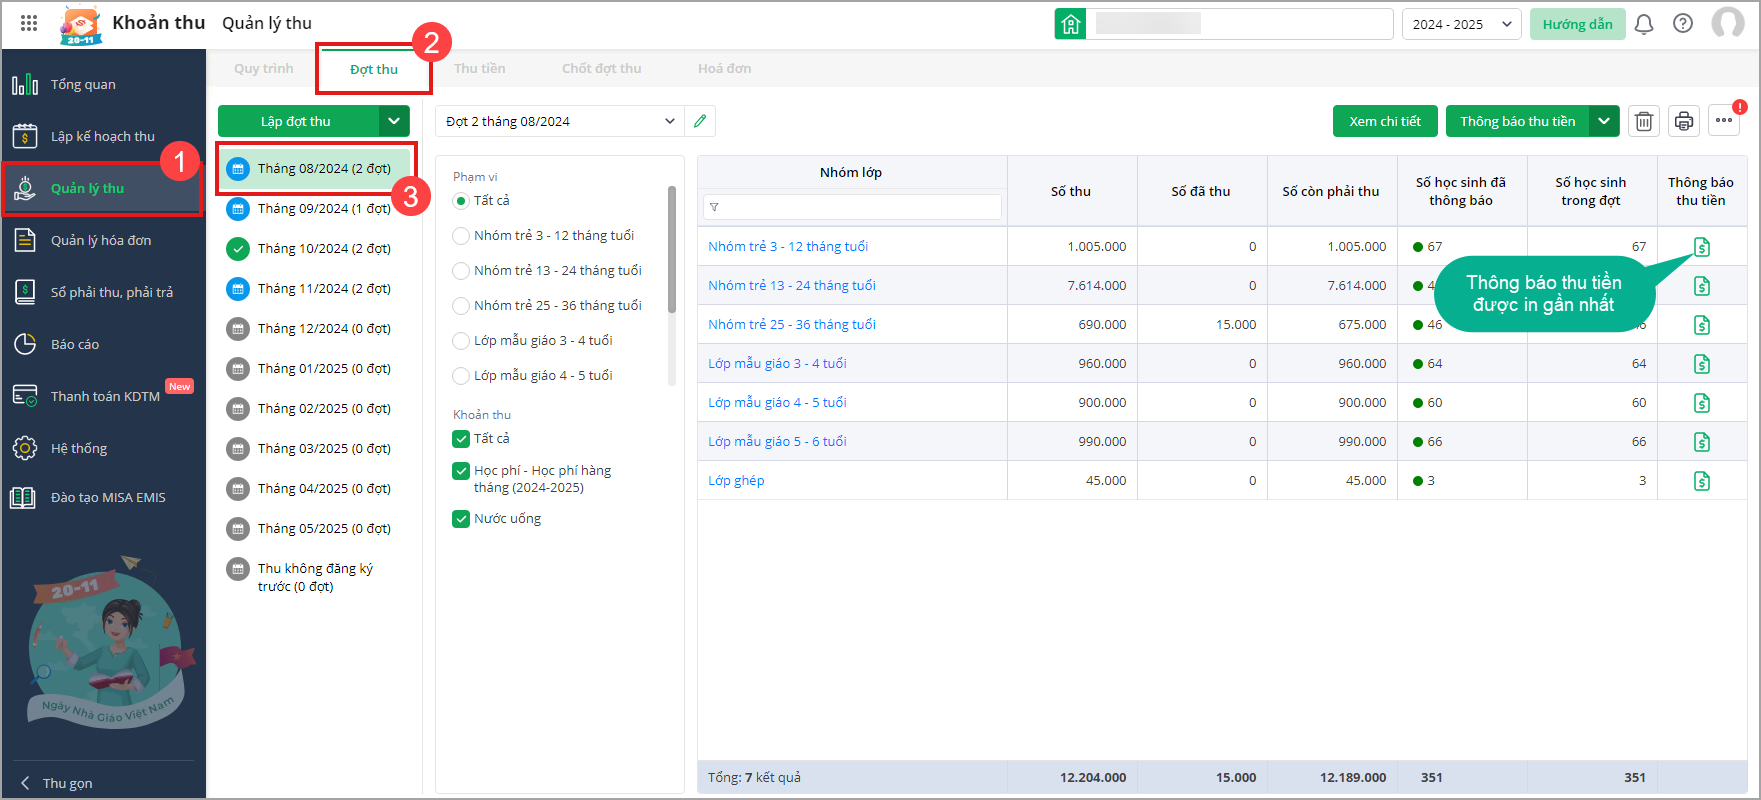The height and width of the screenshot is (800, 1761).
Task: Click the filter panel vertical scrollbar
Action: pos(672,250)
